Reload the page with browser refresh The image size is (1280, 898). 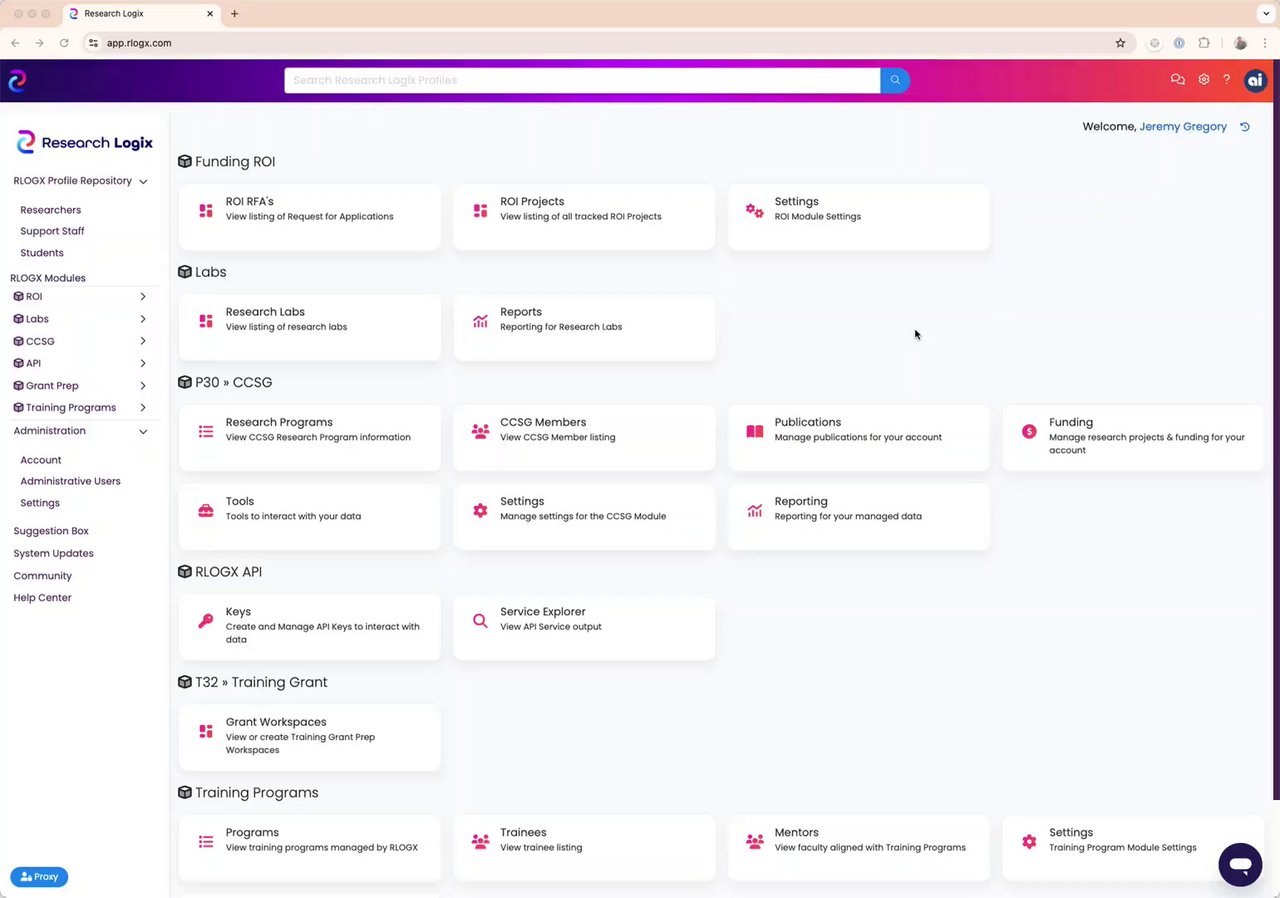[x=64, y=43]
